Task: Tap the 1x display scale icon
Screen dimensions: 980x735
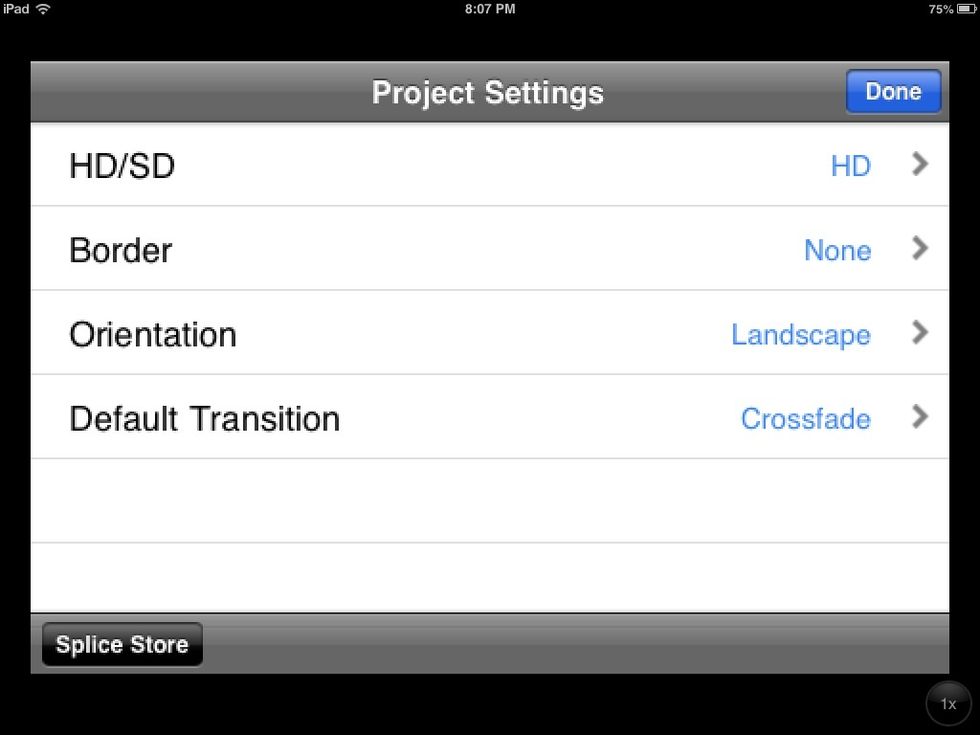Action: pos(947,703)
